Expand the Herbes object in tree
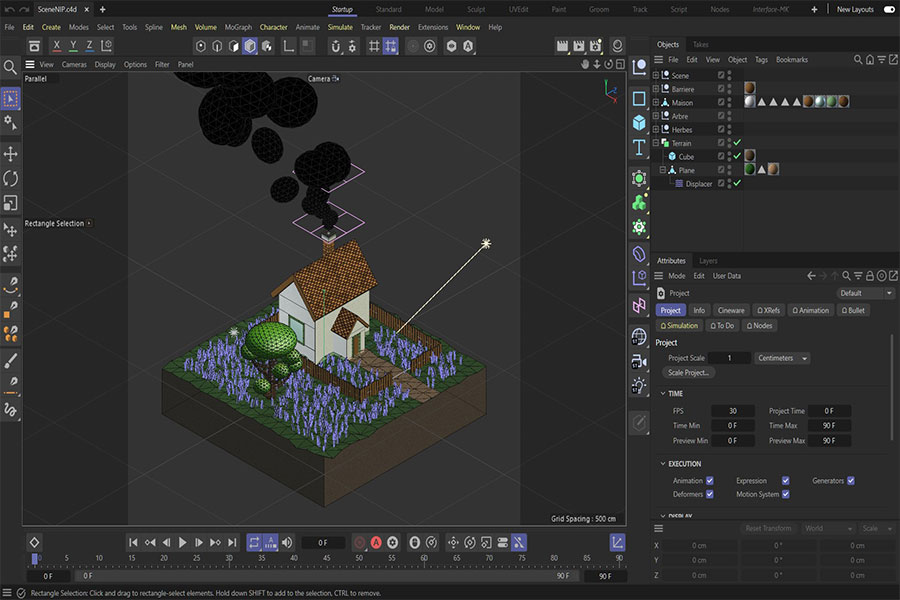This screenshot has width=900, height=600. [655, 129]
